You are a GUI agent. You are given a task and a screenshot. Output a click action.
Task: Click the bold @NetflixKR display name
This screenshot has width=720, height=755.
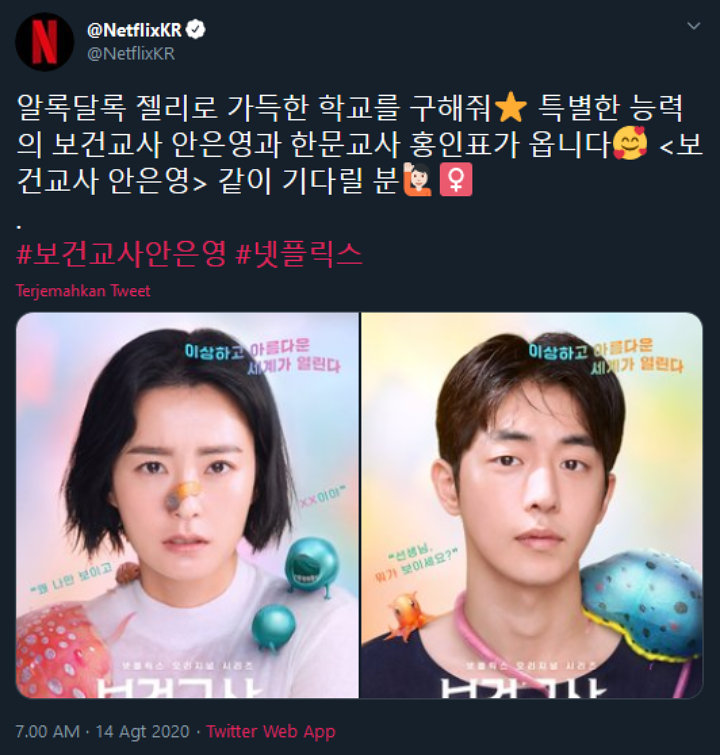click(x=134, y=30)
